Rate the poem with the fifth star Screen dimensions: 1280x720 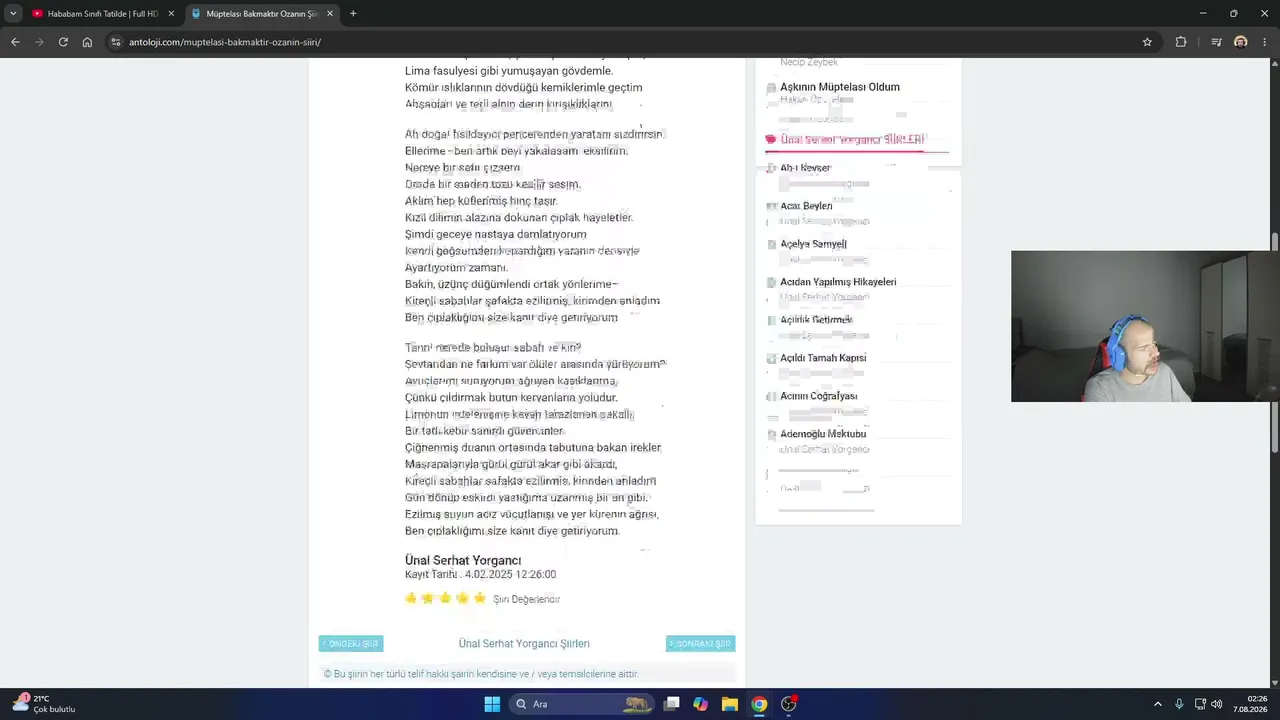coord(479,598)
